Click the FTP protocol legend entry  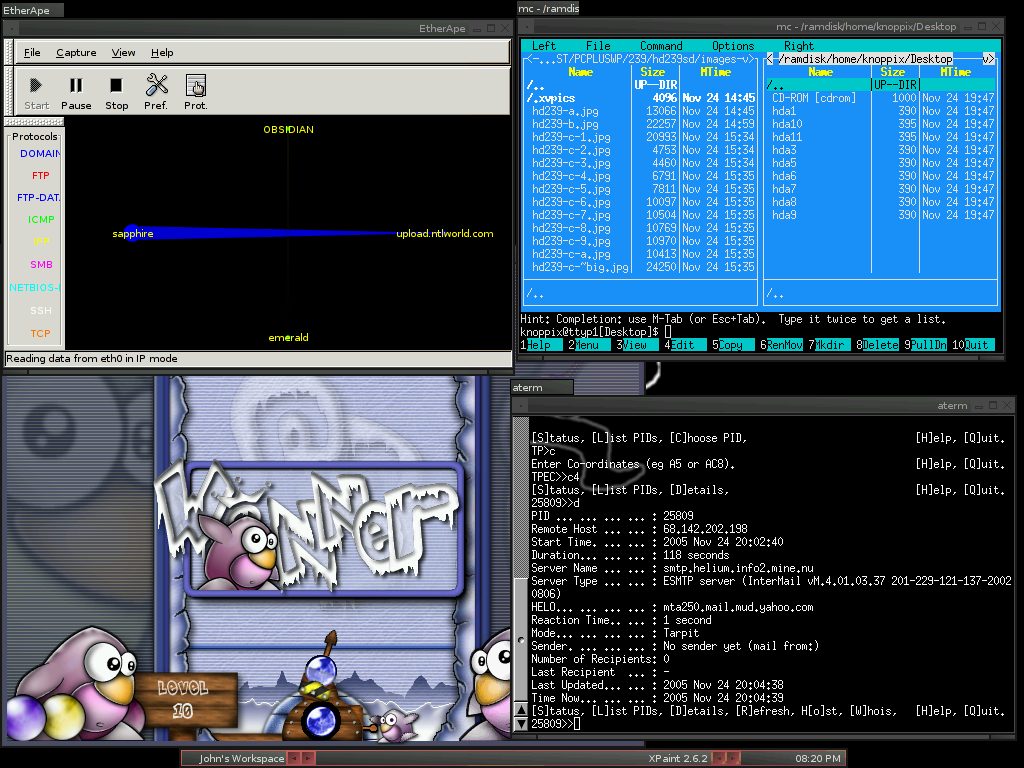click(x=40, y=176)
